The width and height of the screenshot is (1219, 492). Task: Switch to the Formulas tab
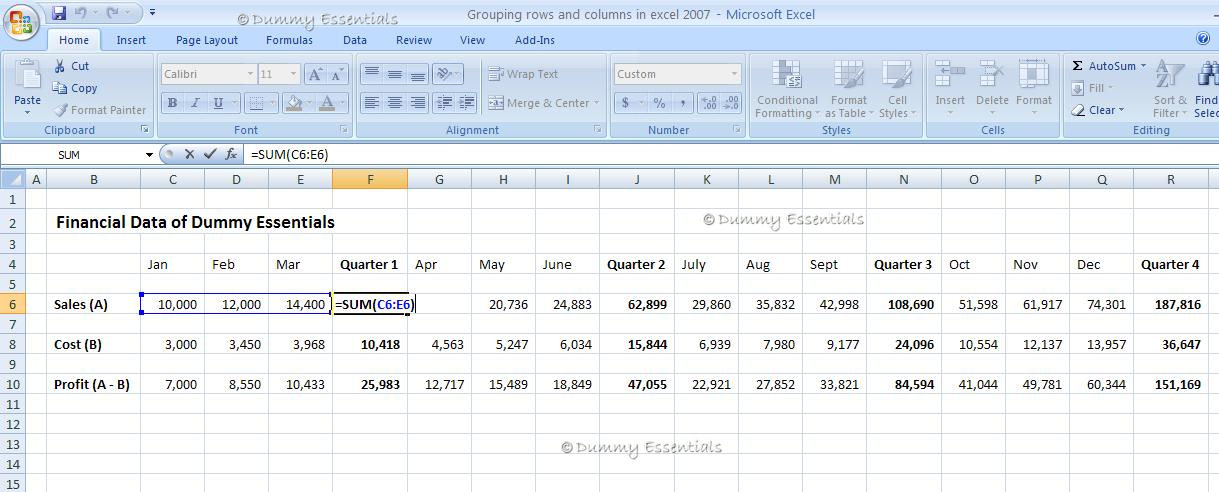coord(289,40)
